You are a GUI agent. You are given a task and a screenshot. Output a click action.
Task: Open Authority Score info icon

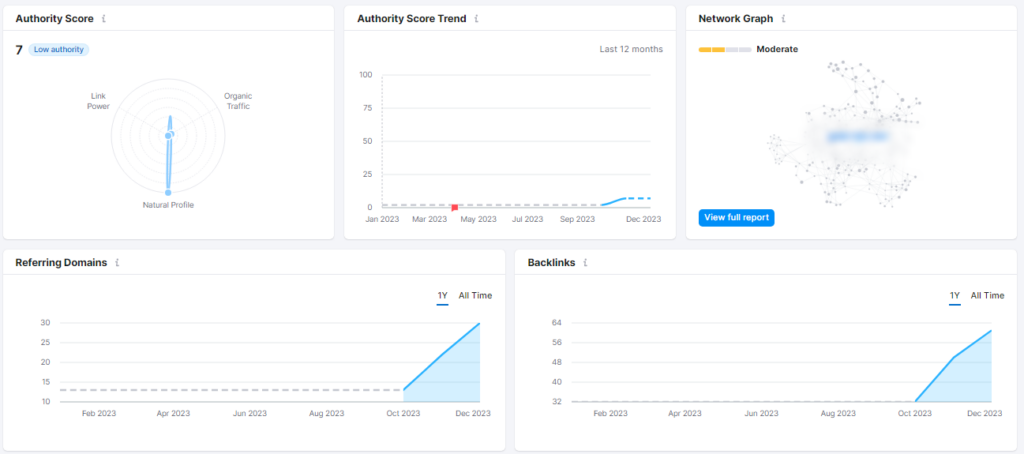pyautogui.click(x=104, y=19)
